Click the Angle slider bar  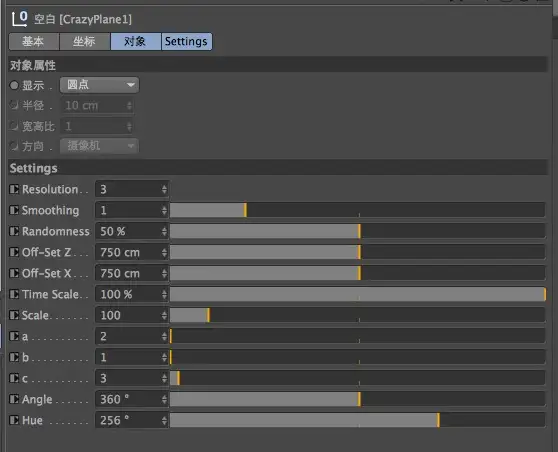click(358, 399)
